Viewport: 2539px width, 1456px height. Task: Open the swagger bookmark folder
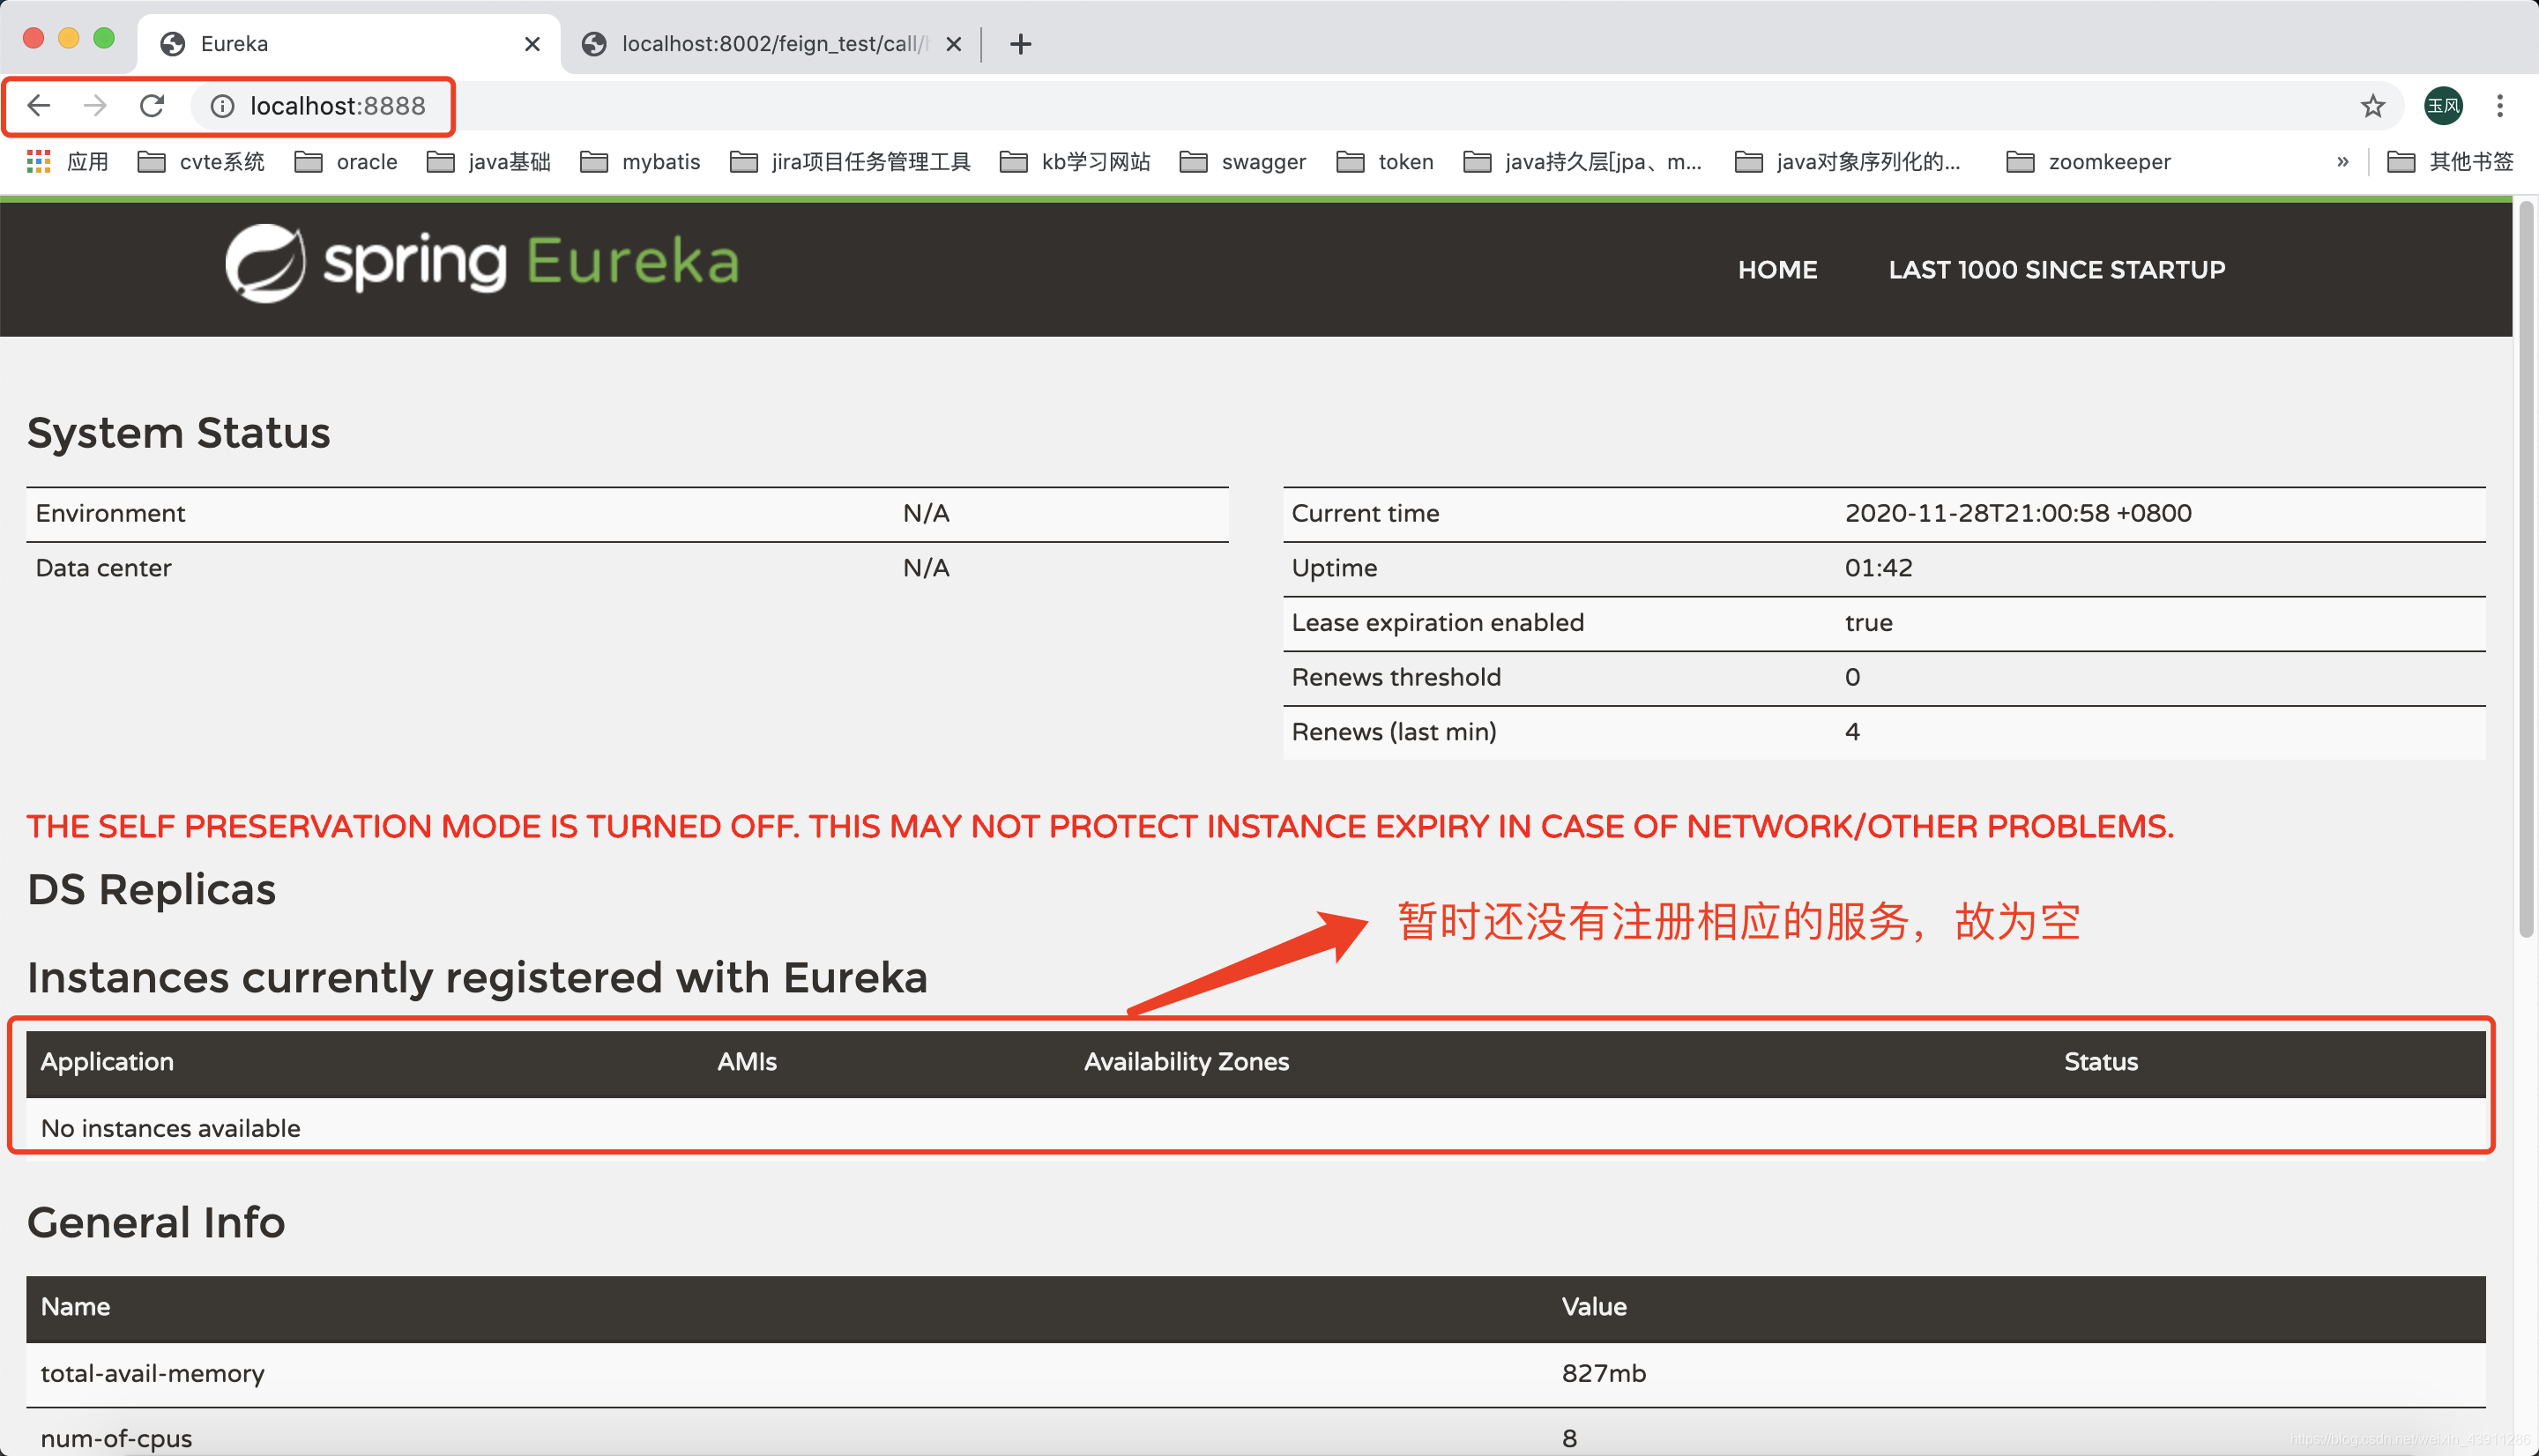(1243, 161)
